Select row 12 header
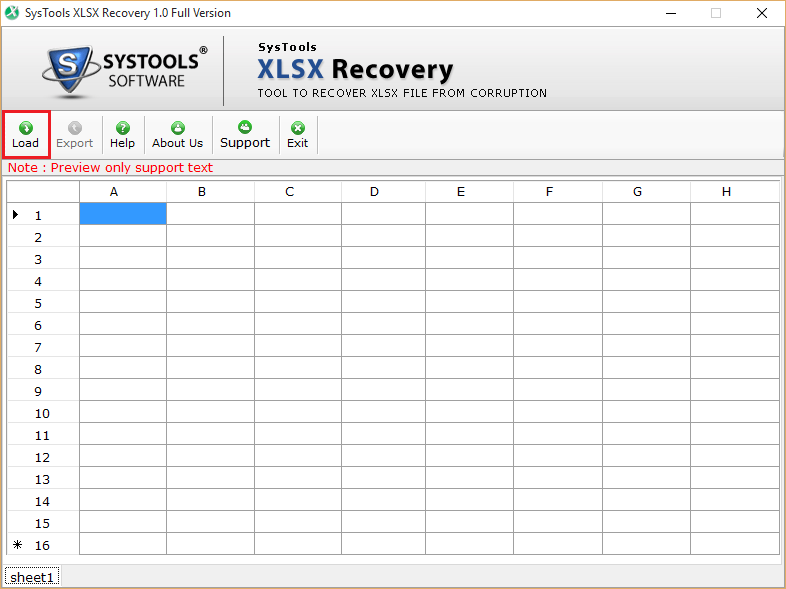Screen dimensions: 786x589 (43, 457)
